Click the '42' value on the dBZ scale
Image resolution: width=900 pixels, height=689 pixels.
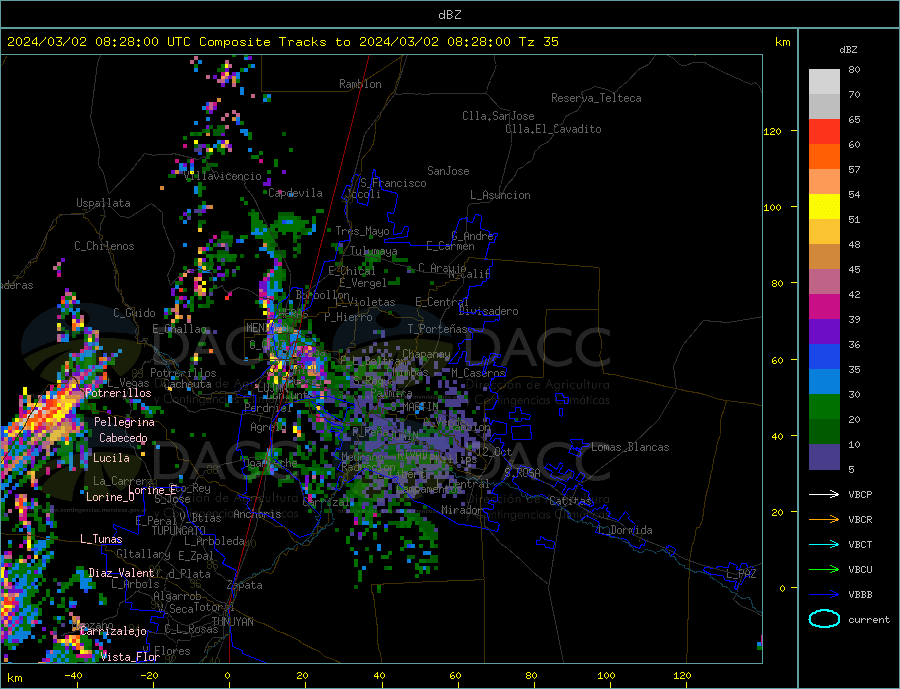[854, 295]
